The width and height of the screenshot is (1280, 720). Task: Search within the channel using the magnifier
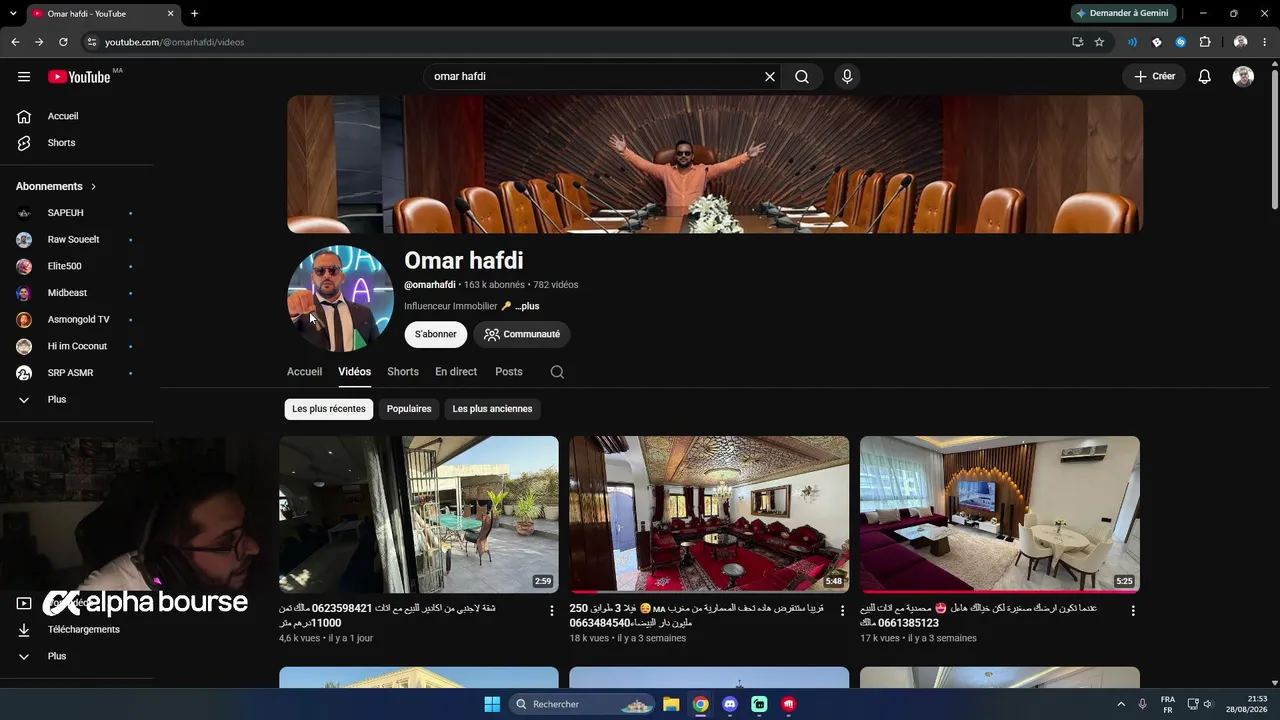click(557, 372)
